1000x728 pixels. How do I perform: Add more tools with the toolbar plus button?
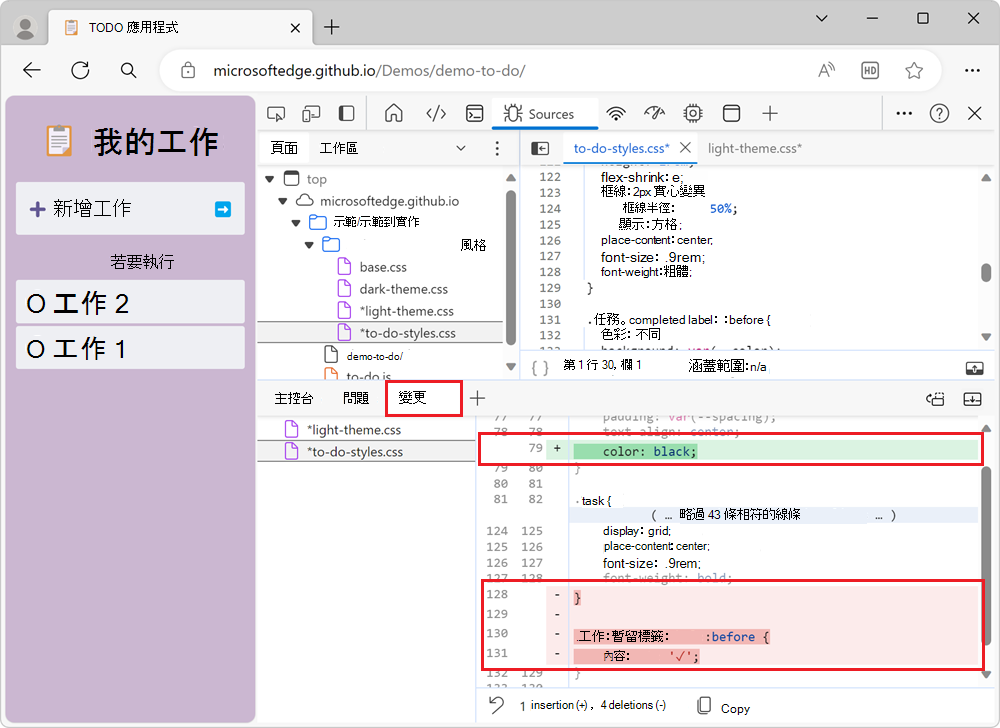pos(770,113)
